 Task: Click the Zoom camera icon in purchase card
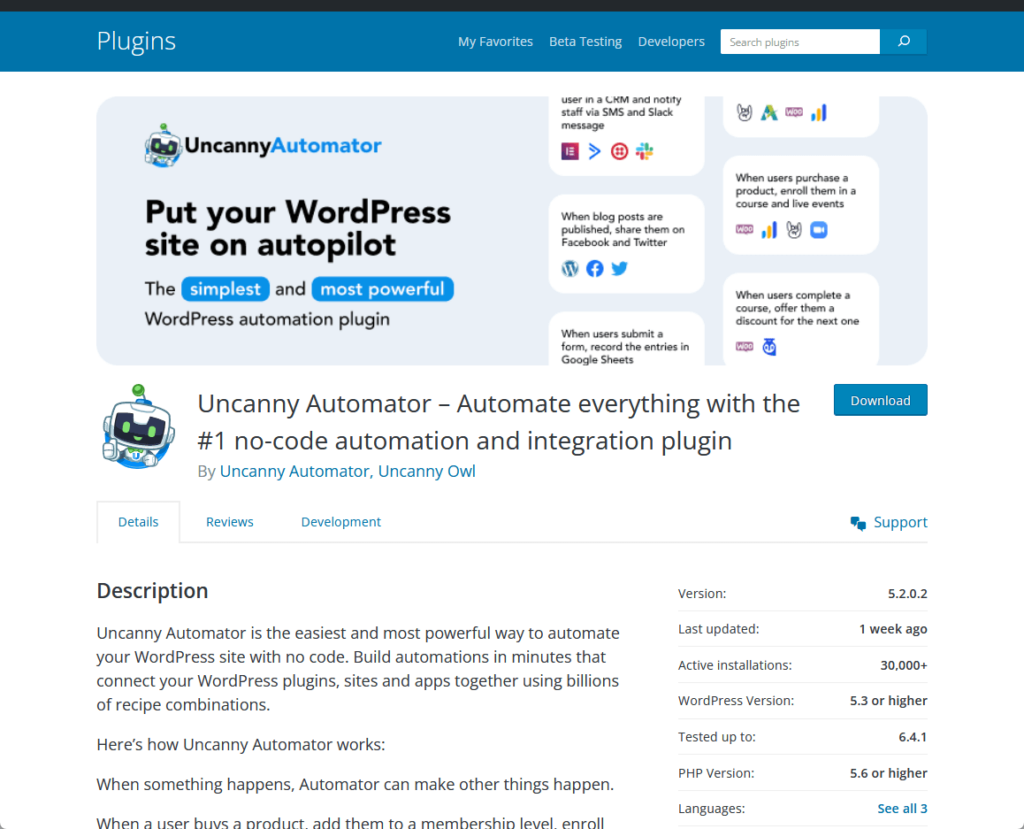pyautogui.click(x=818, y=230)
